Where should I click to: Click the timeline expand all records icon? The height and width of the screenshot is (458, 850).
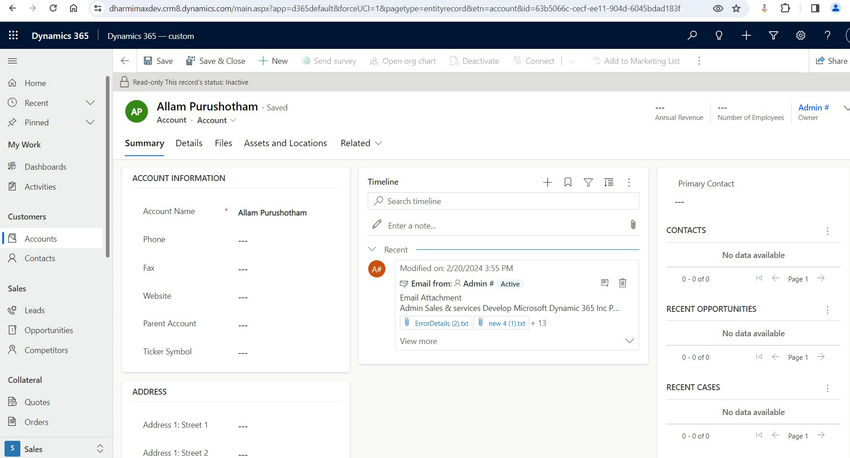point(609,182)
